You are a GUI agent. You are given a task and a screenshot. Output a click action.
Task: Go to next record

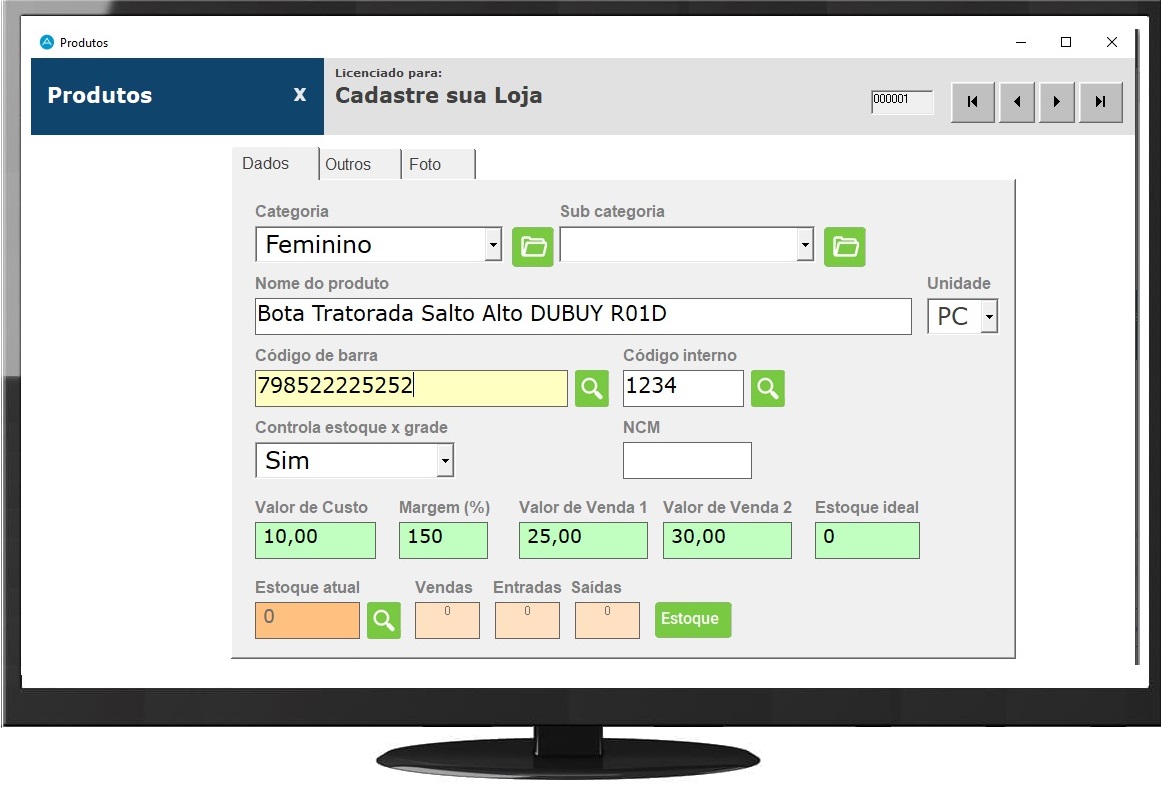tap(1057, 102)
